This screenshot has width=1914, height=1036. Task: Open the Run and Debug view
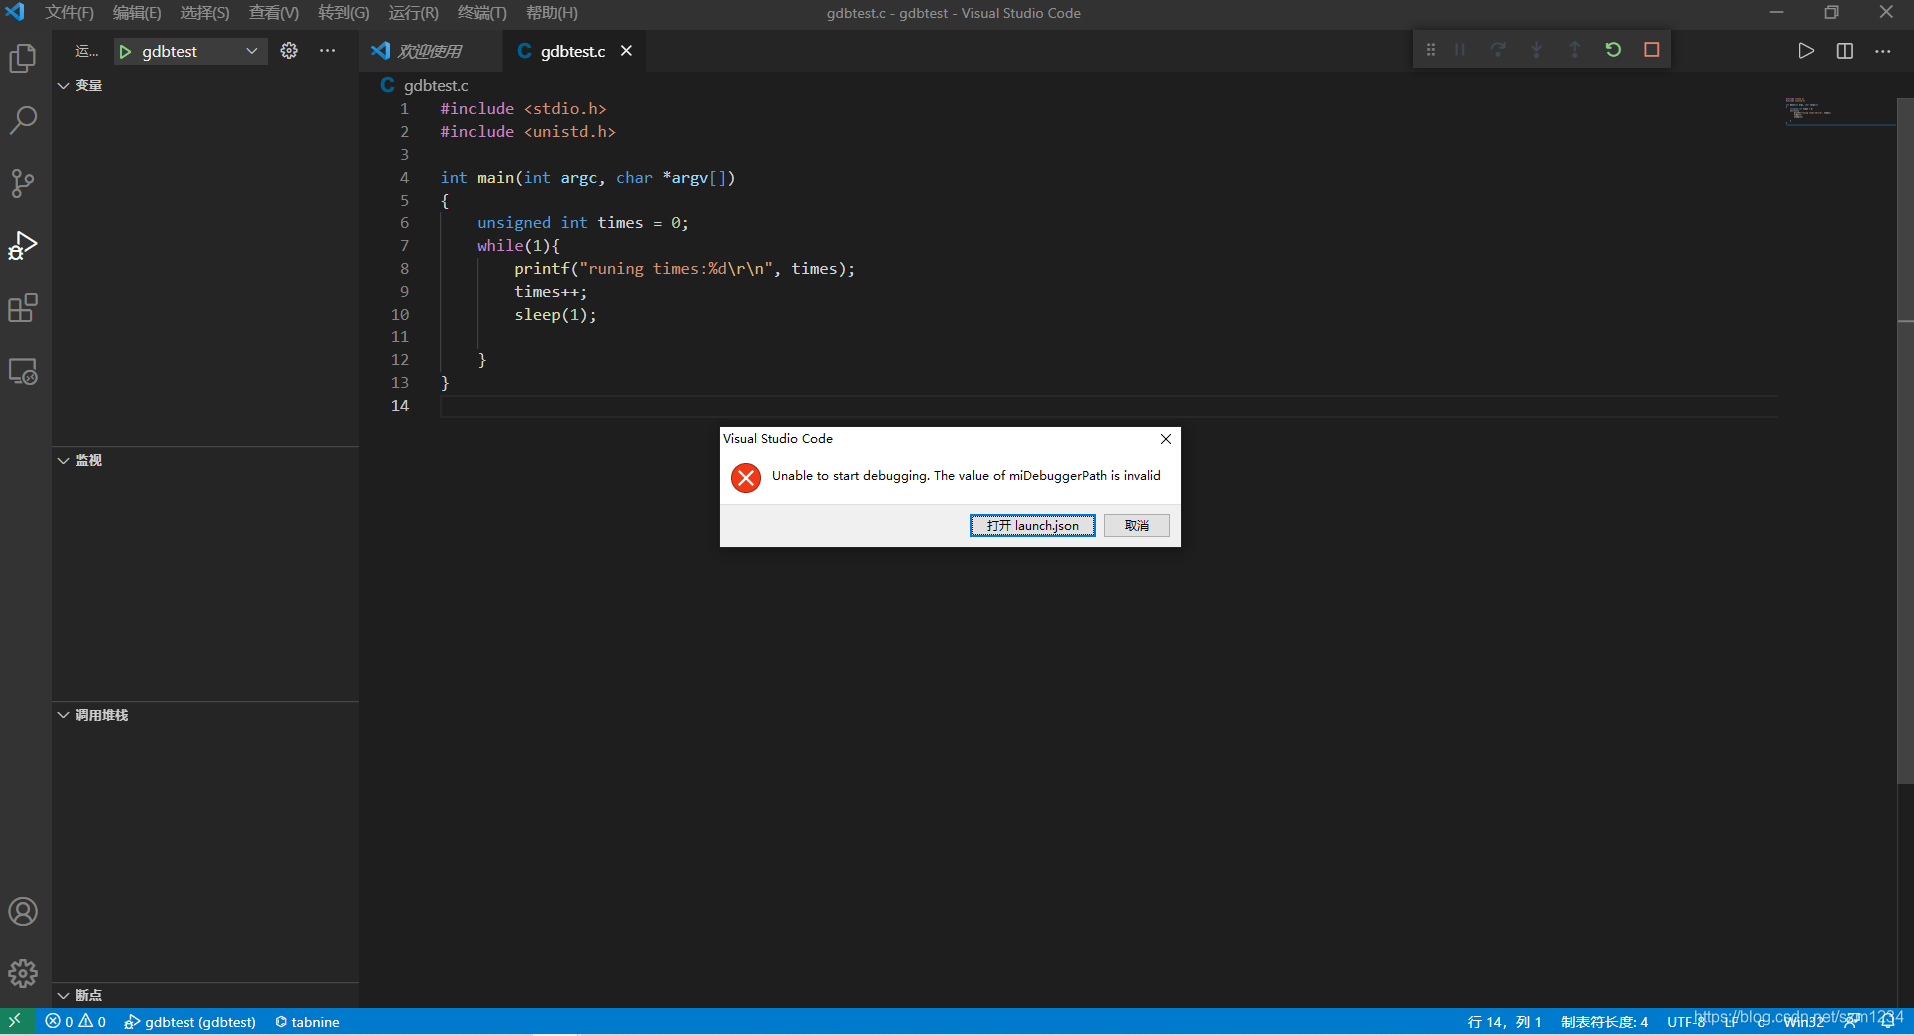pyautogui.click(x=23, y=246)
